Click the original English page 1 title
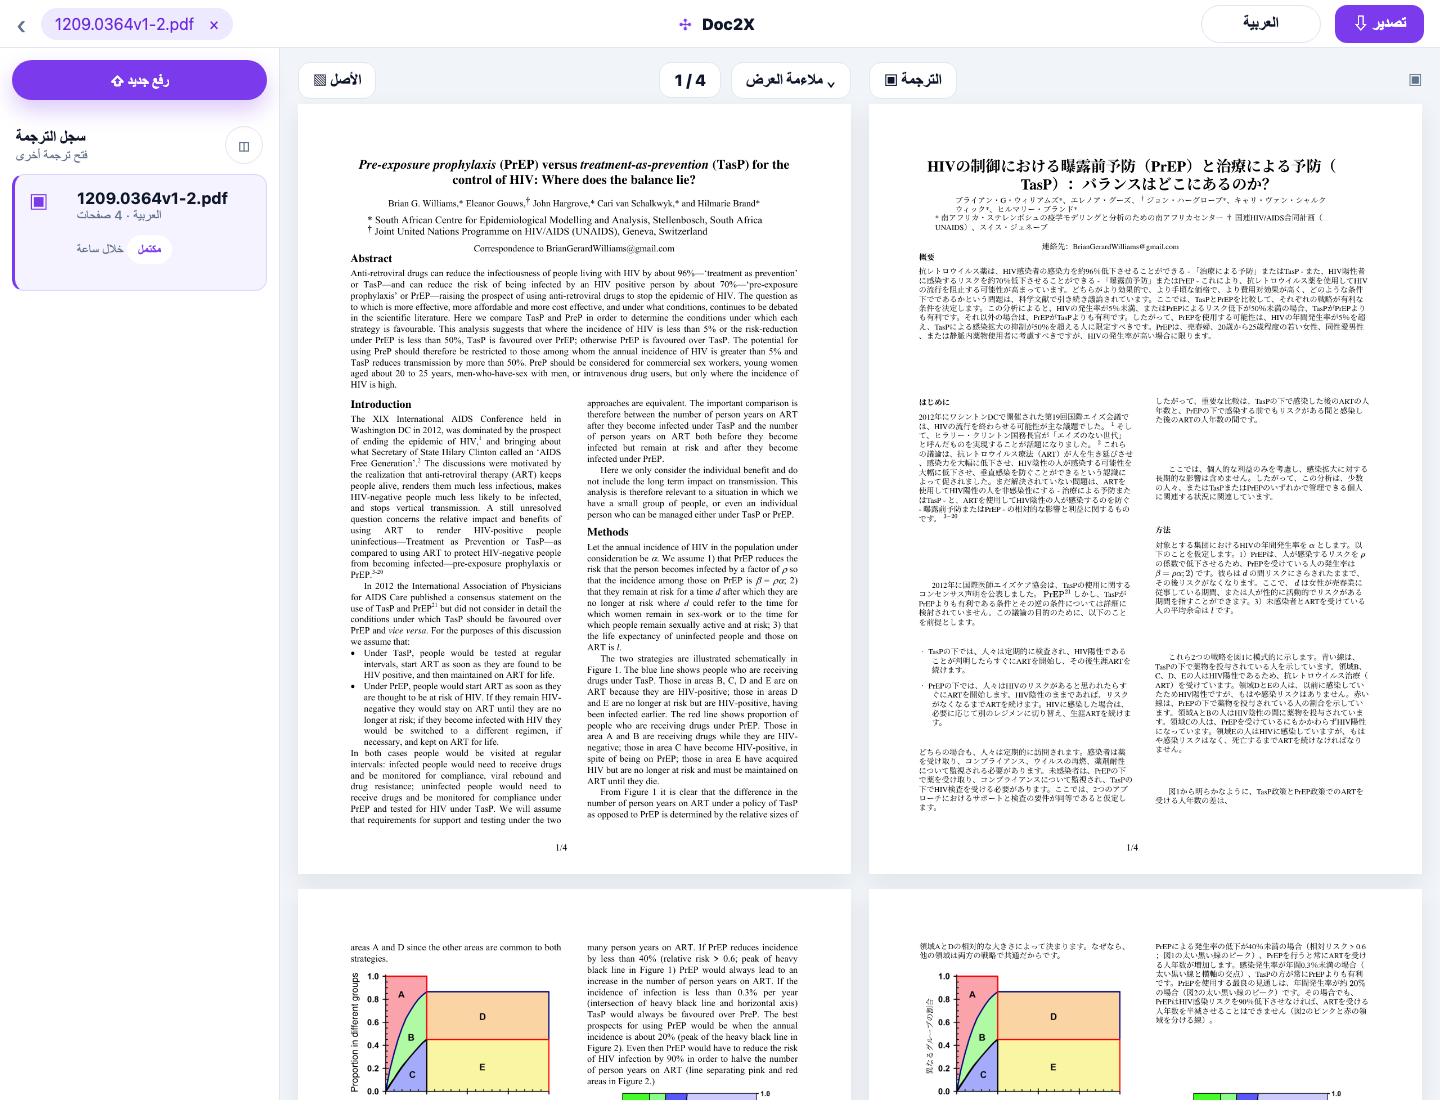 [574, 172]
